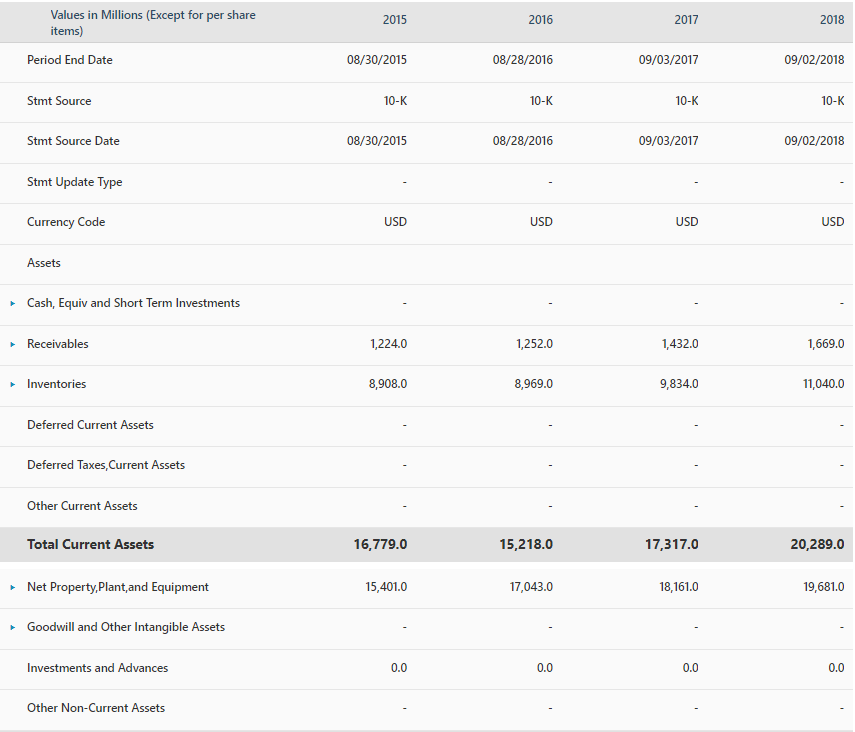855x732 pixels.
Task: Select the Assets section header
Action: tap(44, 263)
